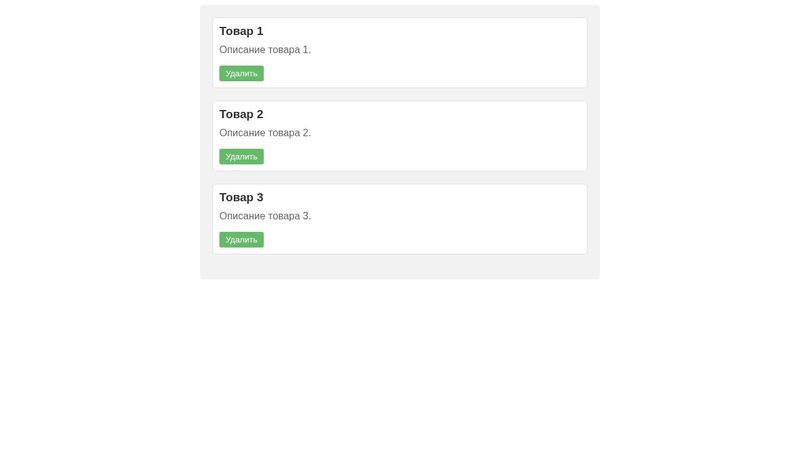The height and width of the screenshot is (450, 800).
Task: Click the description 'Описание товара 2.'
Action: [x=265, y=133]
